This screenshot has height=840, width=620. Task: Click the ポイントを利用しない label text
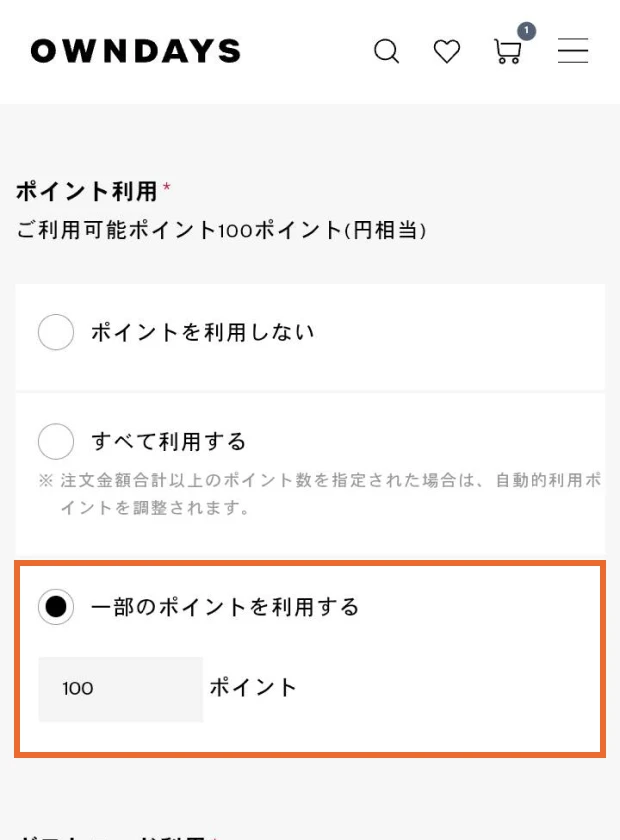(x=203, y=332)
